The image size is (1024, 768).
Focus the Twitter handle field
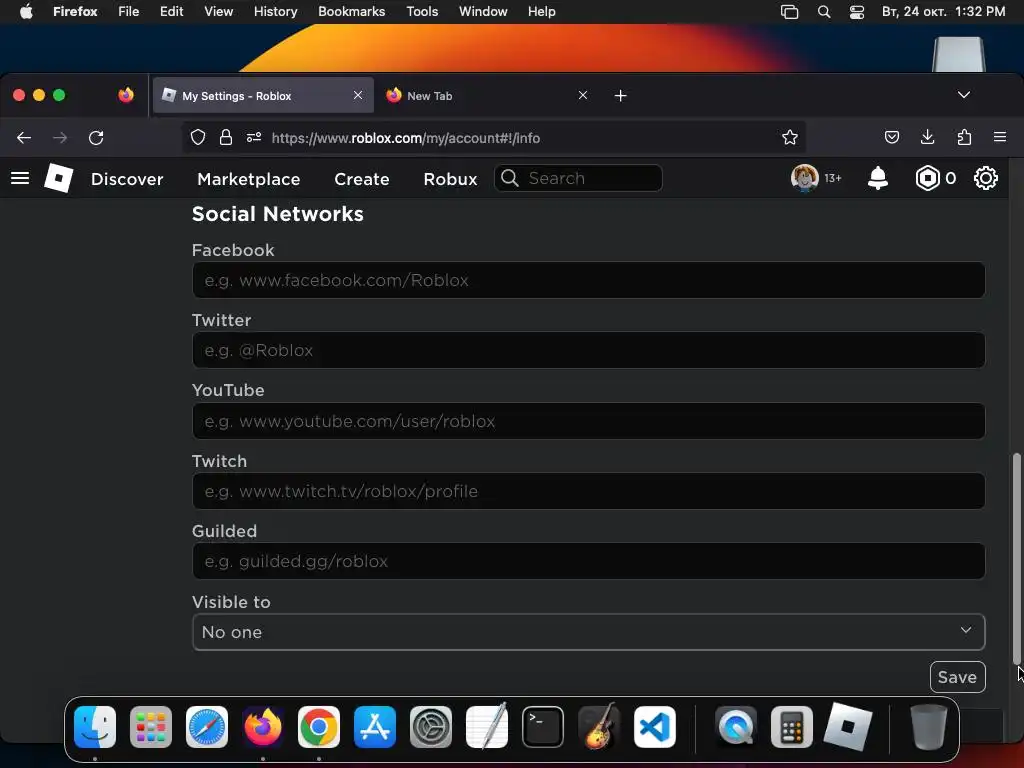tap(588, 350)
